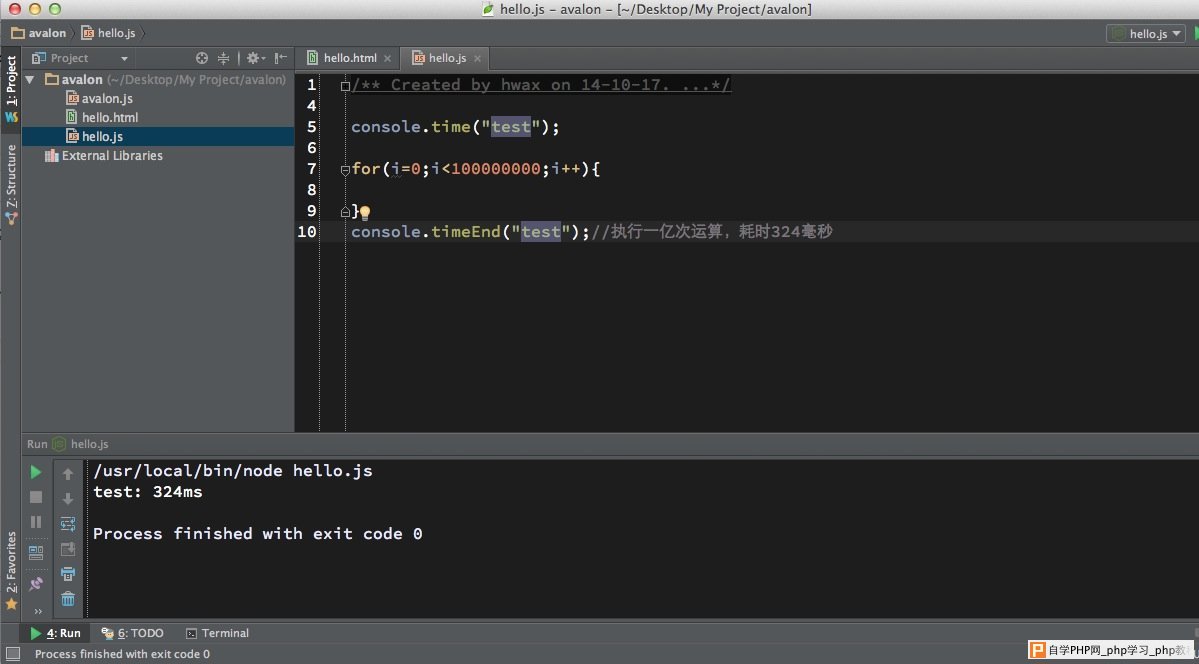Open the Terminal tool window tab
Viewport: 1199px width, 664px height.
pos(217,633)
